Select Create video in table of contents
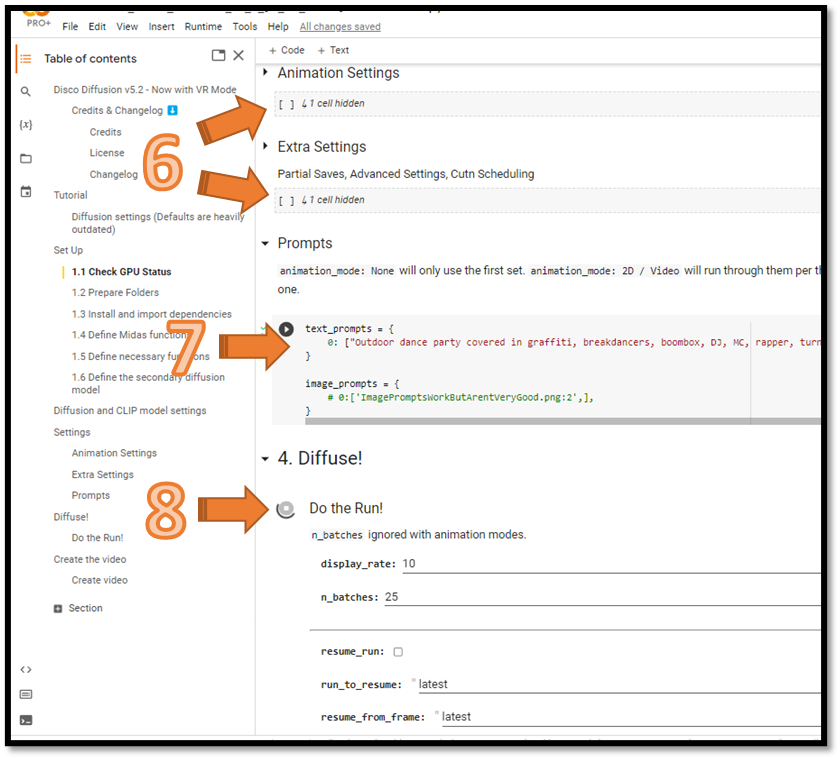Image resolution: width=840 pixels, height=759 pixels. [x=100, y=581]
